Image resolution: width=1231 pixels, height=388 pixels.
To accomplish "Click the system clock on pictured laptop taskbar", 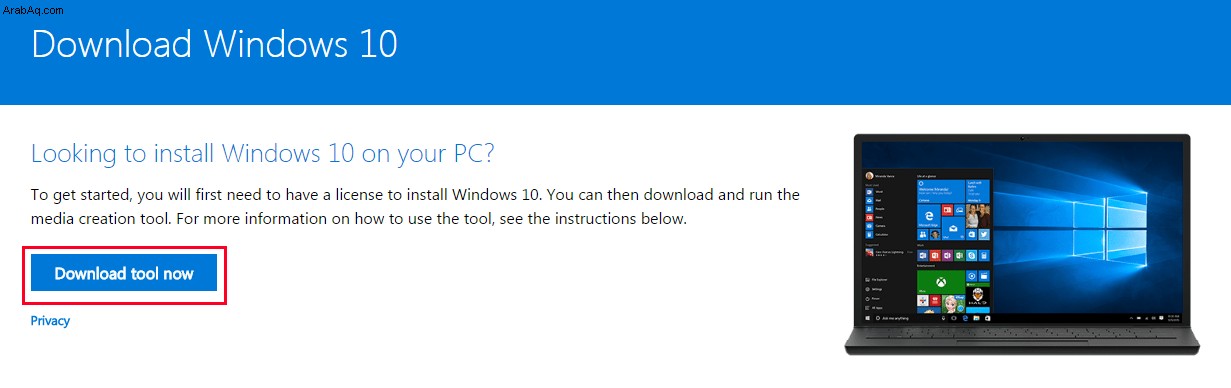I will click(x=1172, y=318).
